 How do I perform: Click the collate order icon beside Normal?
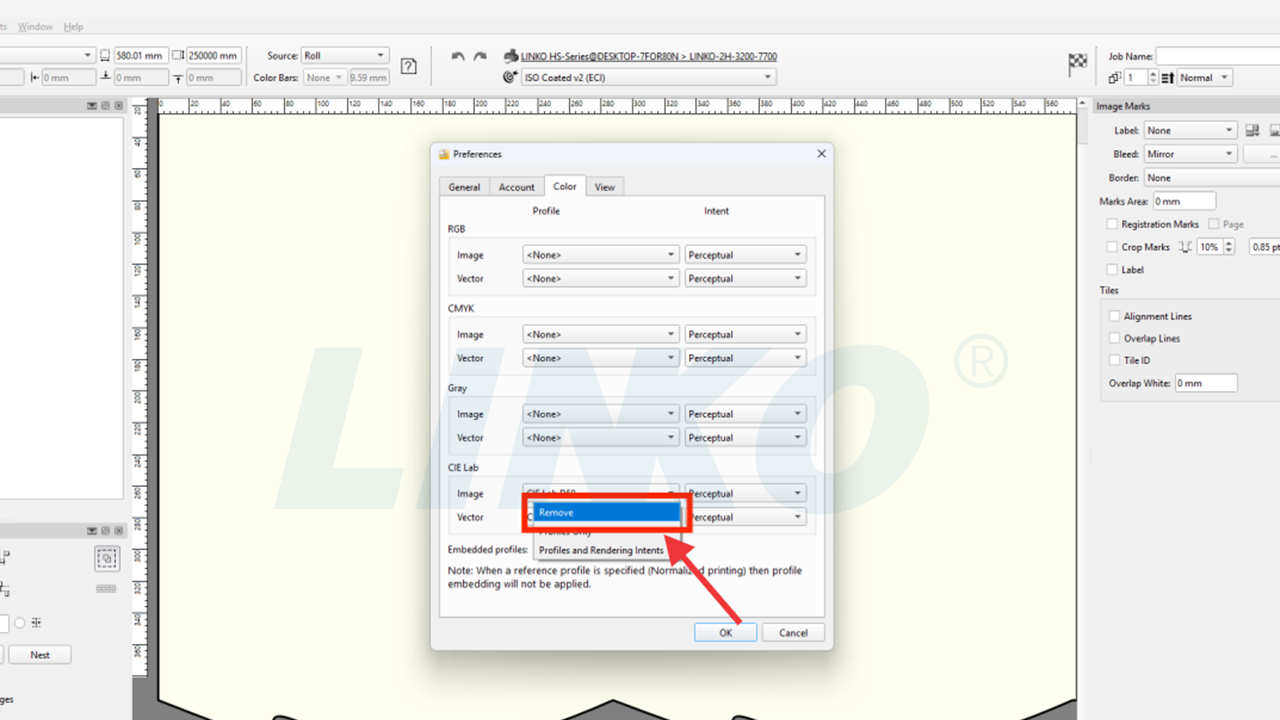pyautogui.click(x=1167, y=78)
